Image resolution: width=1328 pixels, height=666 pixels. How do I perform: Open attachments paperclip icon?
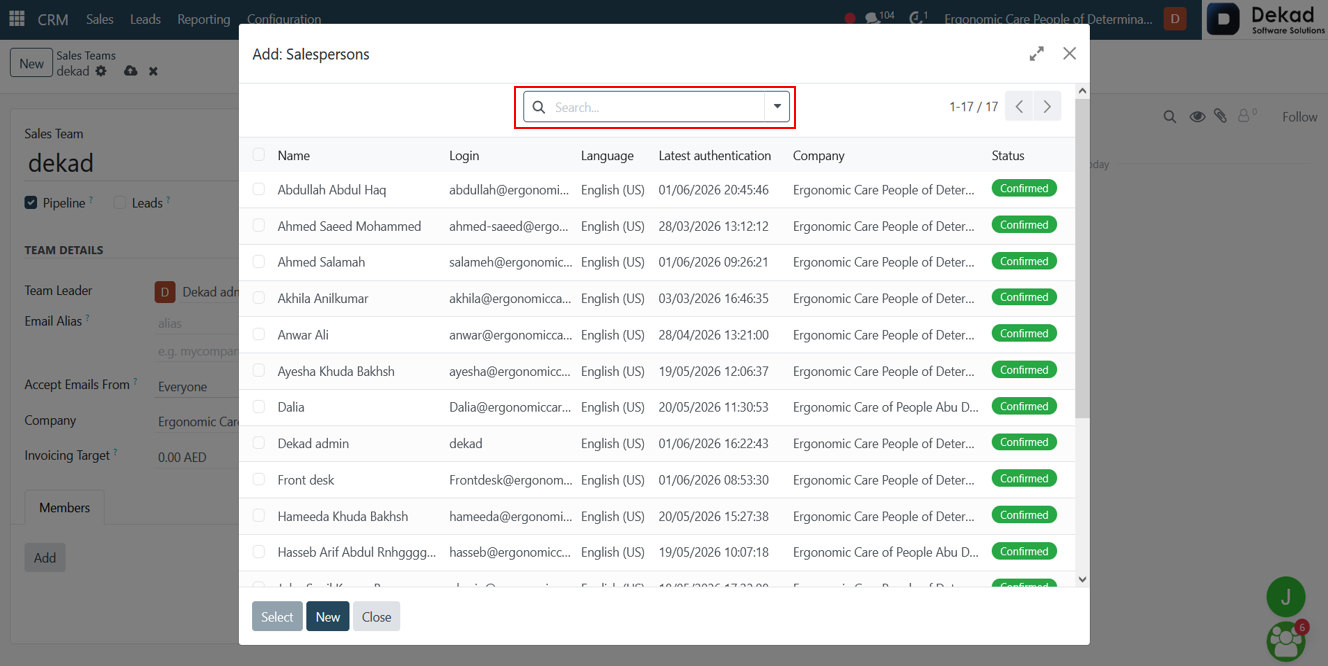pyautogui.click(x=1221, y=117)
